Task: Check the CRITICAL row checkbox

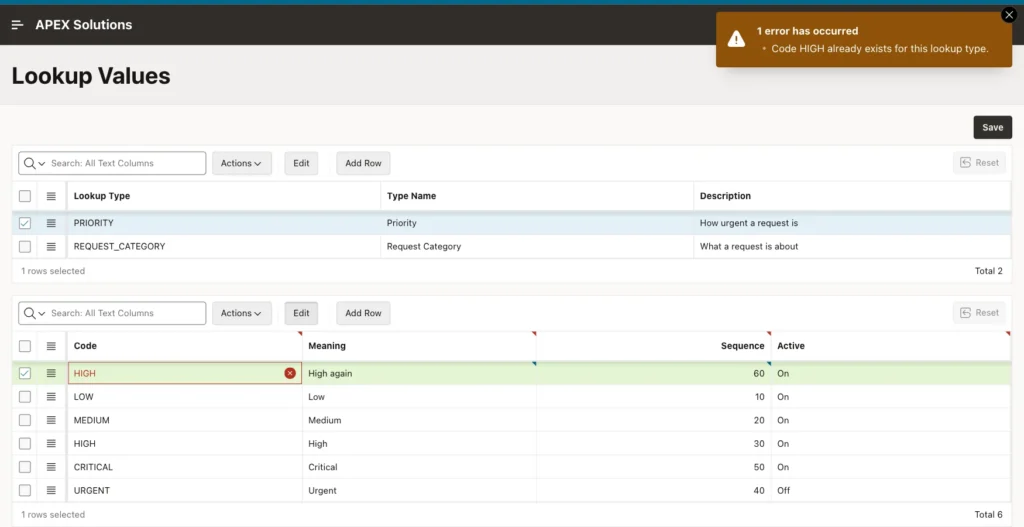Action: pos(25,468)
